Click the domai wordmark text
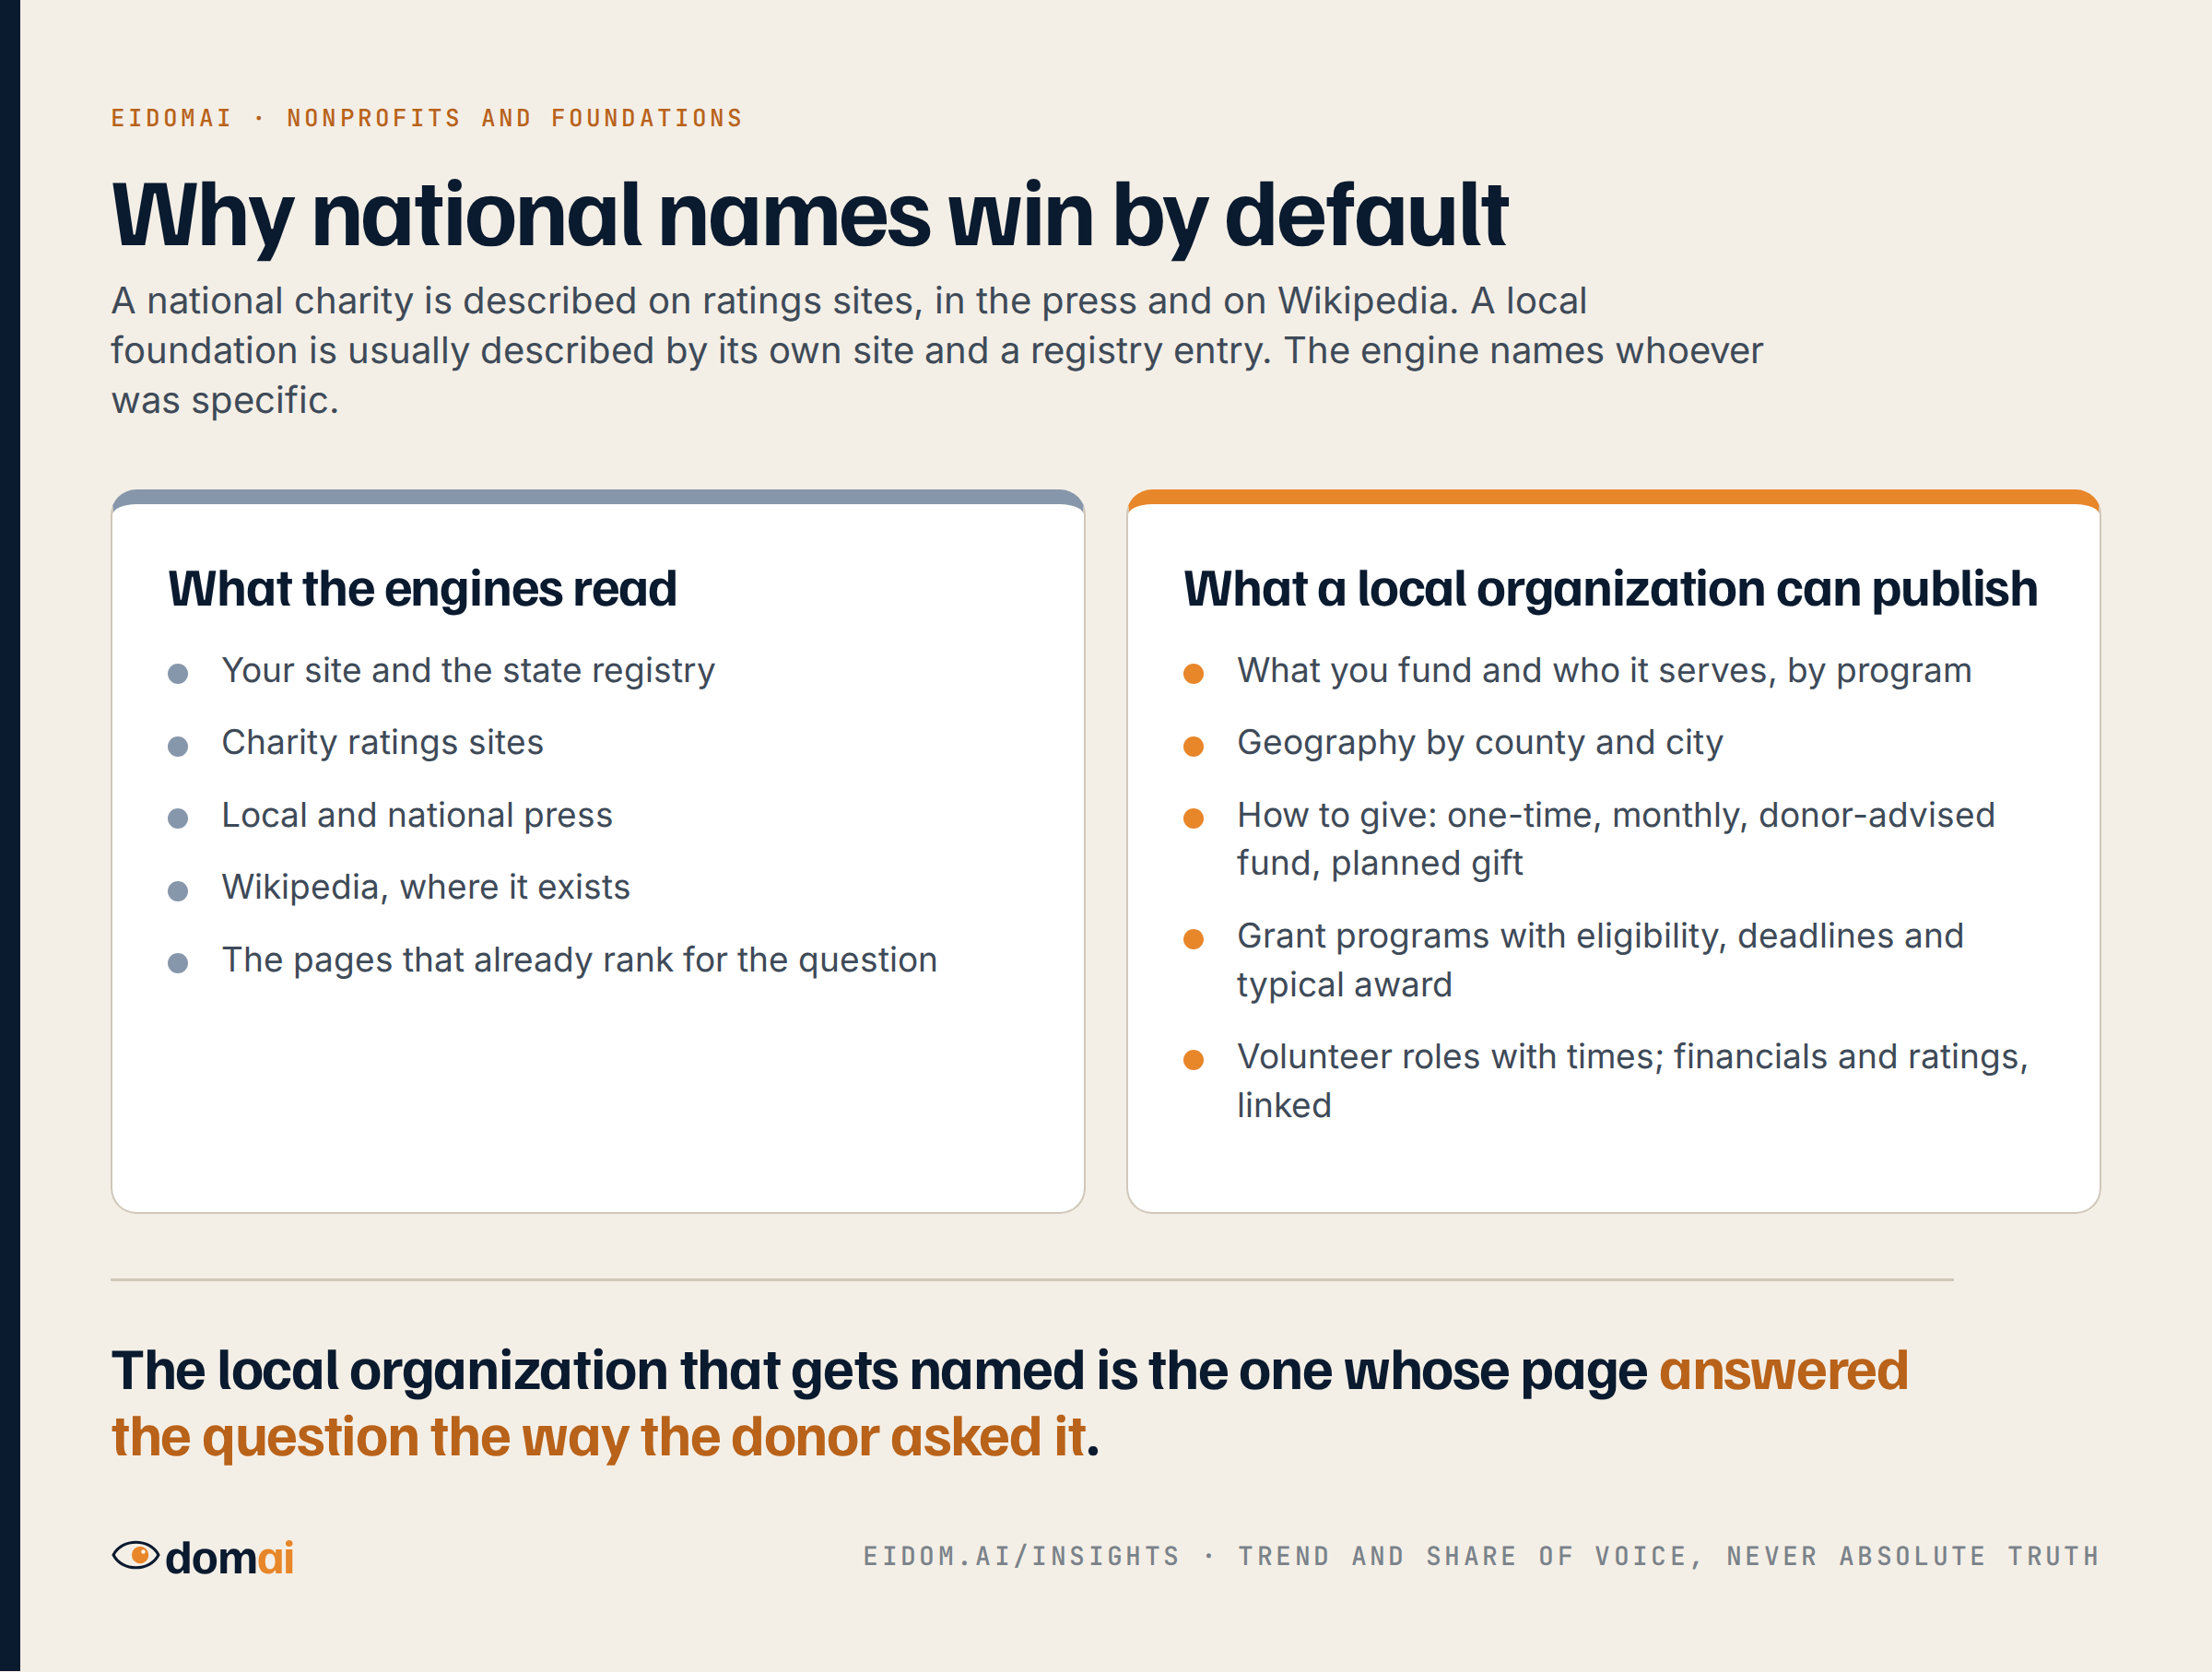2212x1672 pixels. [230, 1557]
